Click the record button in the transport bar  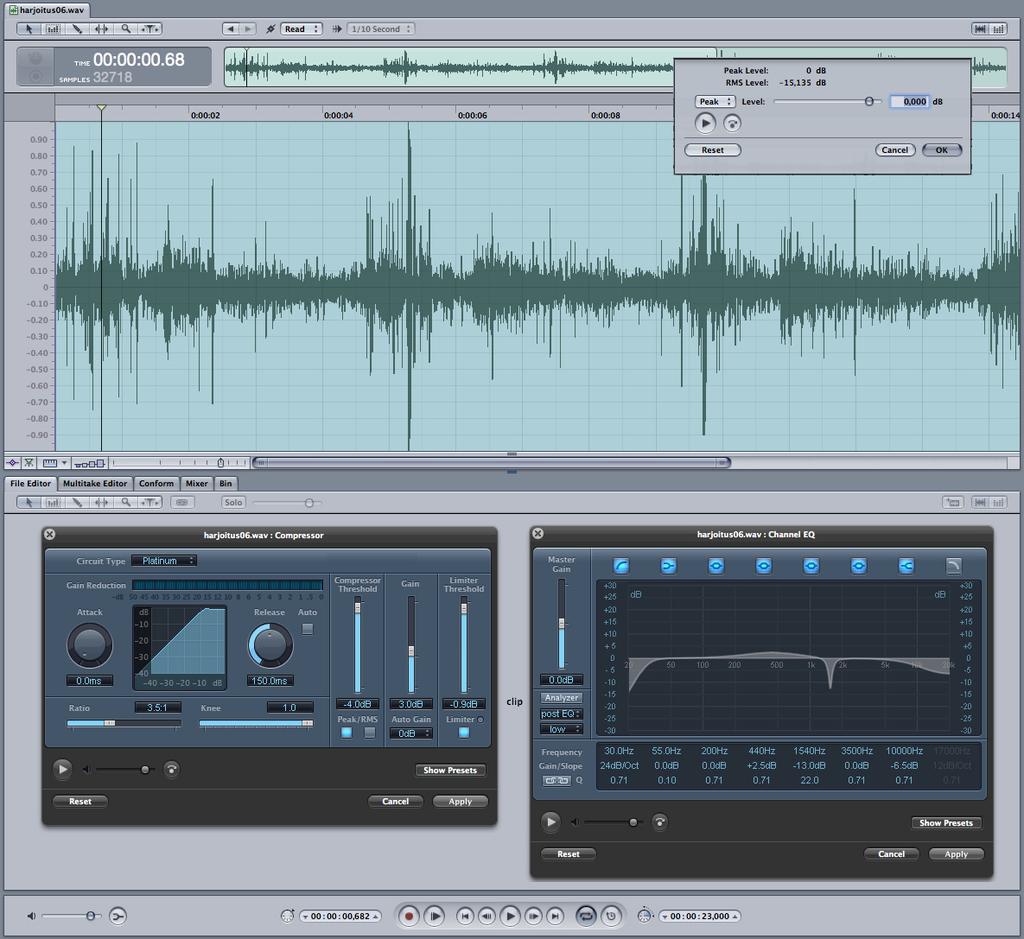click(x=409, y=916)
